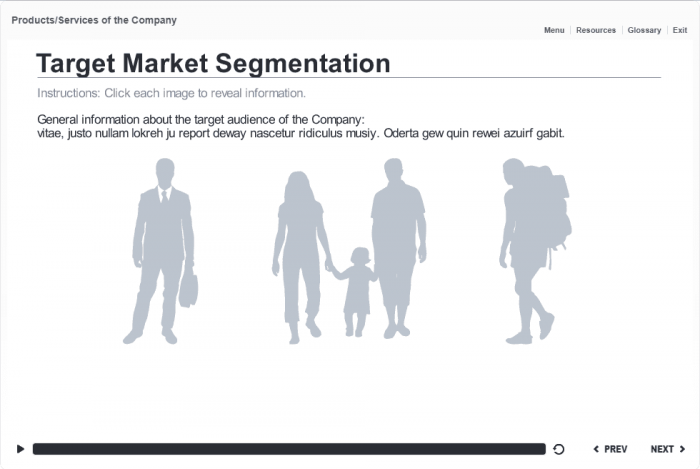
Task: Click the replay circular arrow icon
Action: click(559, 449)
